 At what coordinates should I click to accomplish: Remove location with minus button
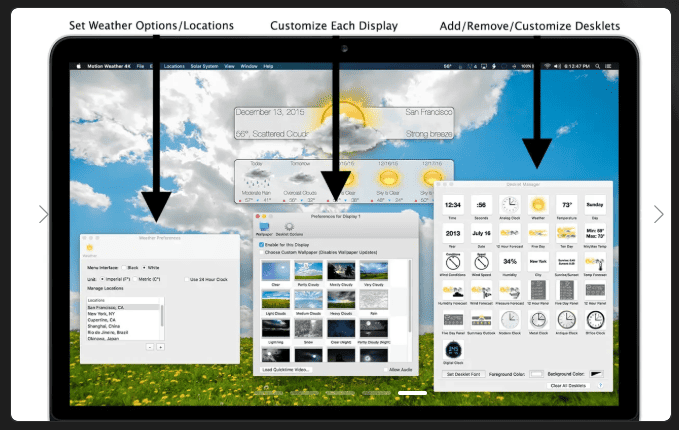click(150, 347)
